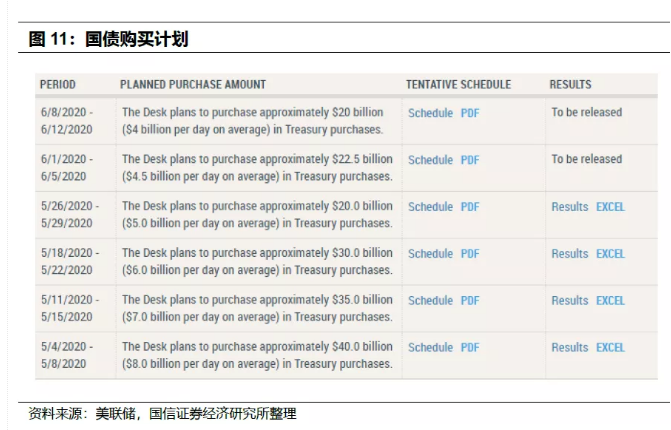Open Schedule link for 5/4/2020 period

(430, 347)
